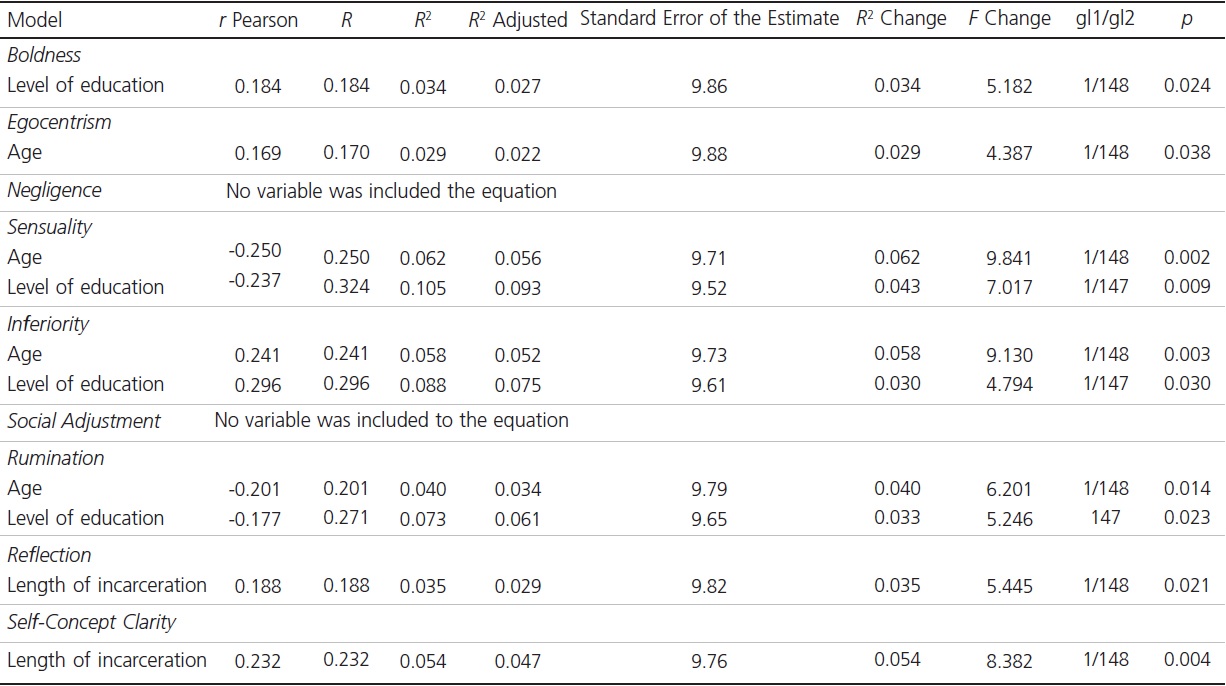Click the 'Sensuality' section heading
The image size is (1226, 686).
pos(49,227)
